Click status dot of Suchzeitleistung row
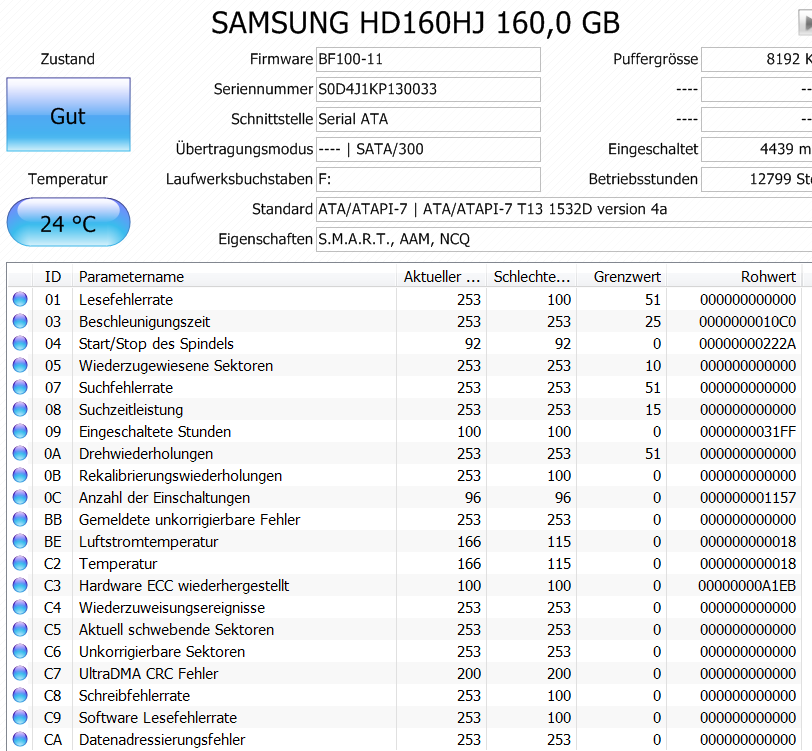Image resolution: width=812 pixels, height=751 pixels. click(x=20, y=410)
